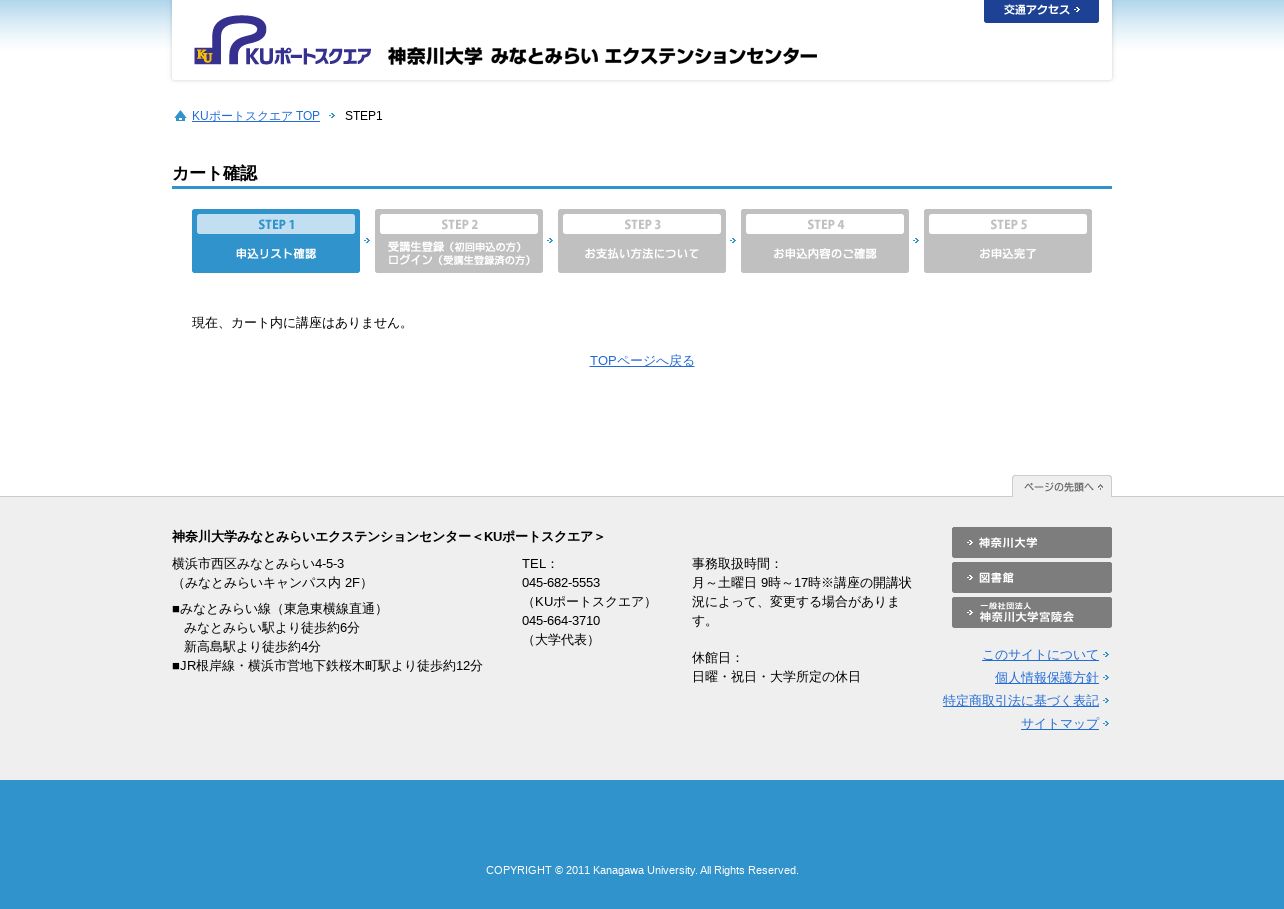
Task: Select STEP 5 お申込完了 step
Action: point(1008,241)
